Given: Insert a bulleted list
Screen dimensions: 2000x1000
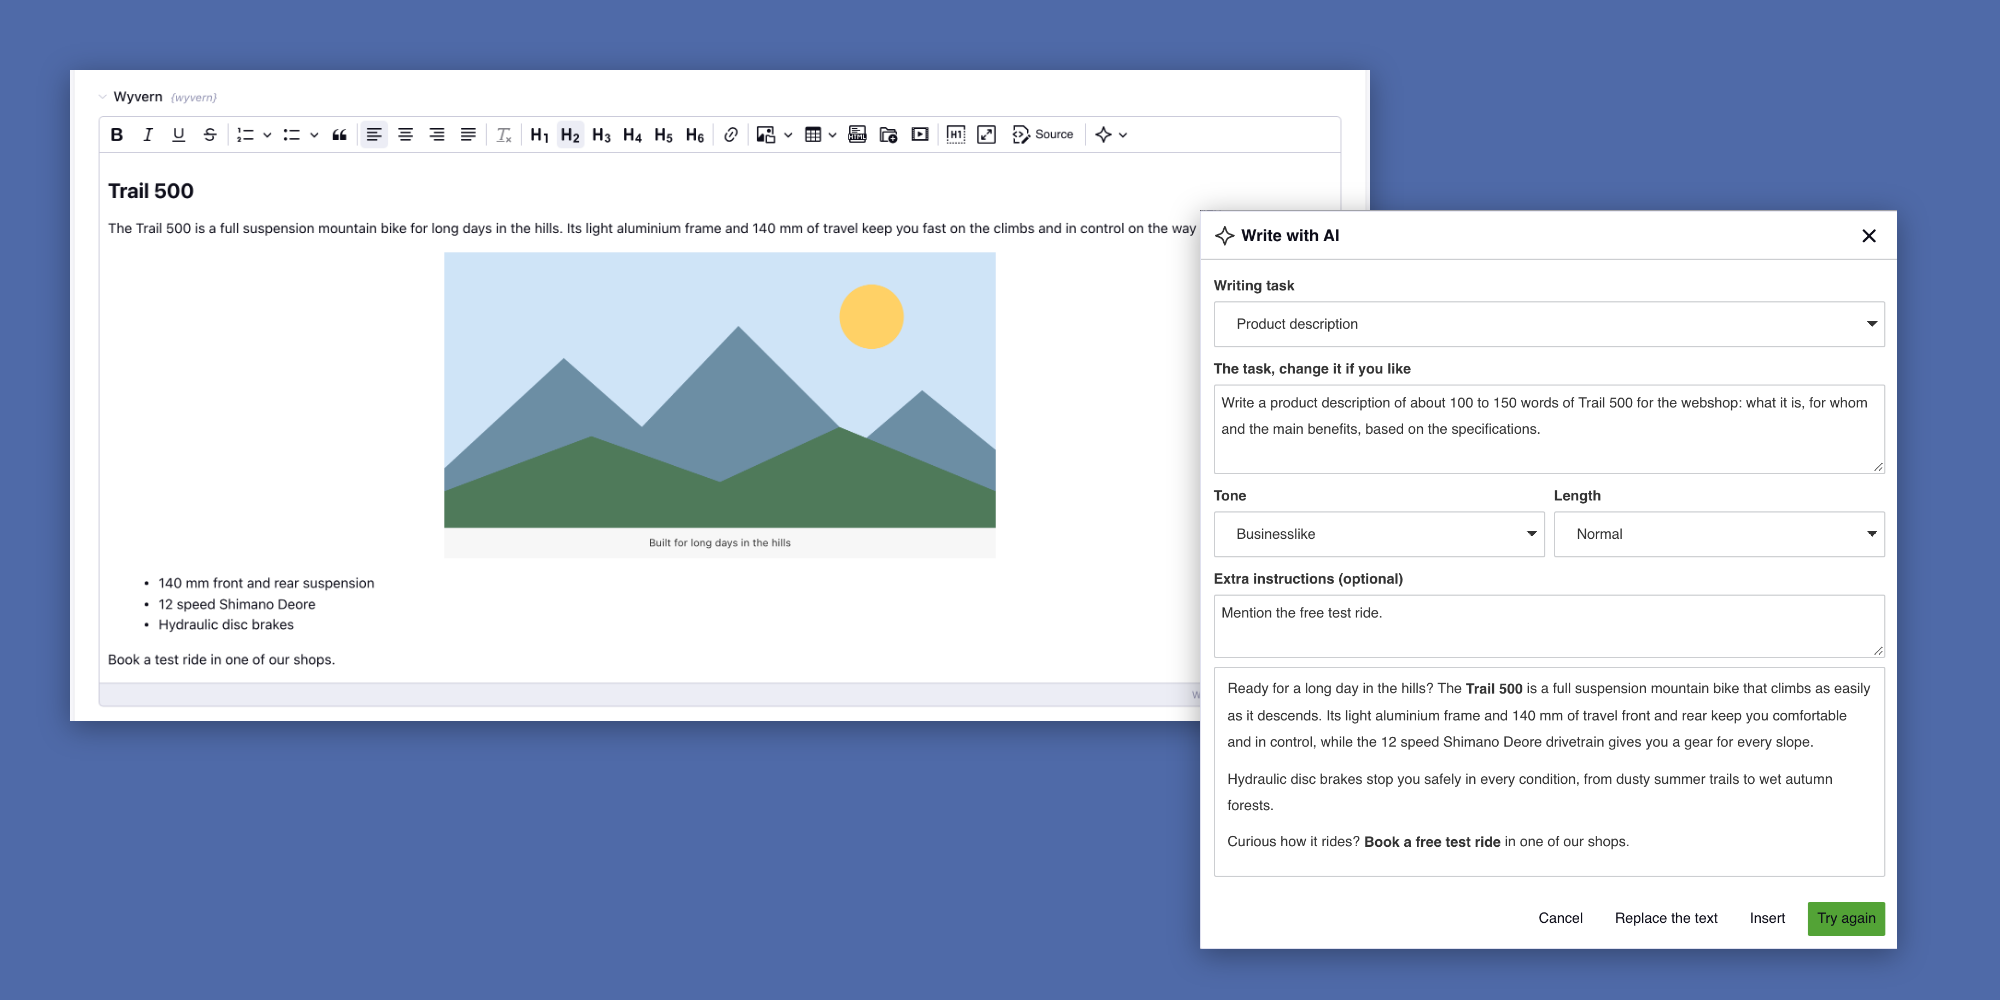Looking at the screenshot, I should click(292, 135).
